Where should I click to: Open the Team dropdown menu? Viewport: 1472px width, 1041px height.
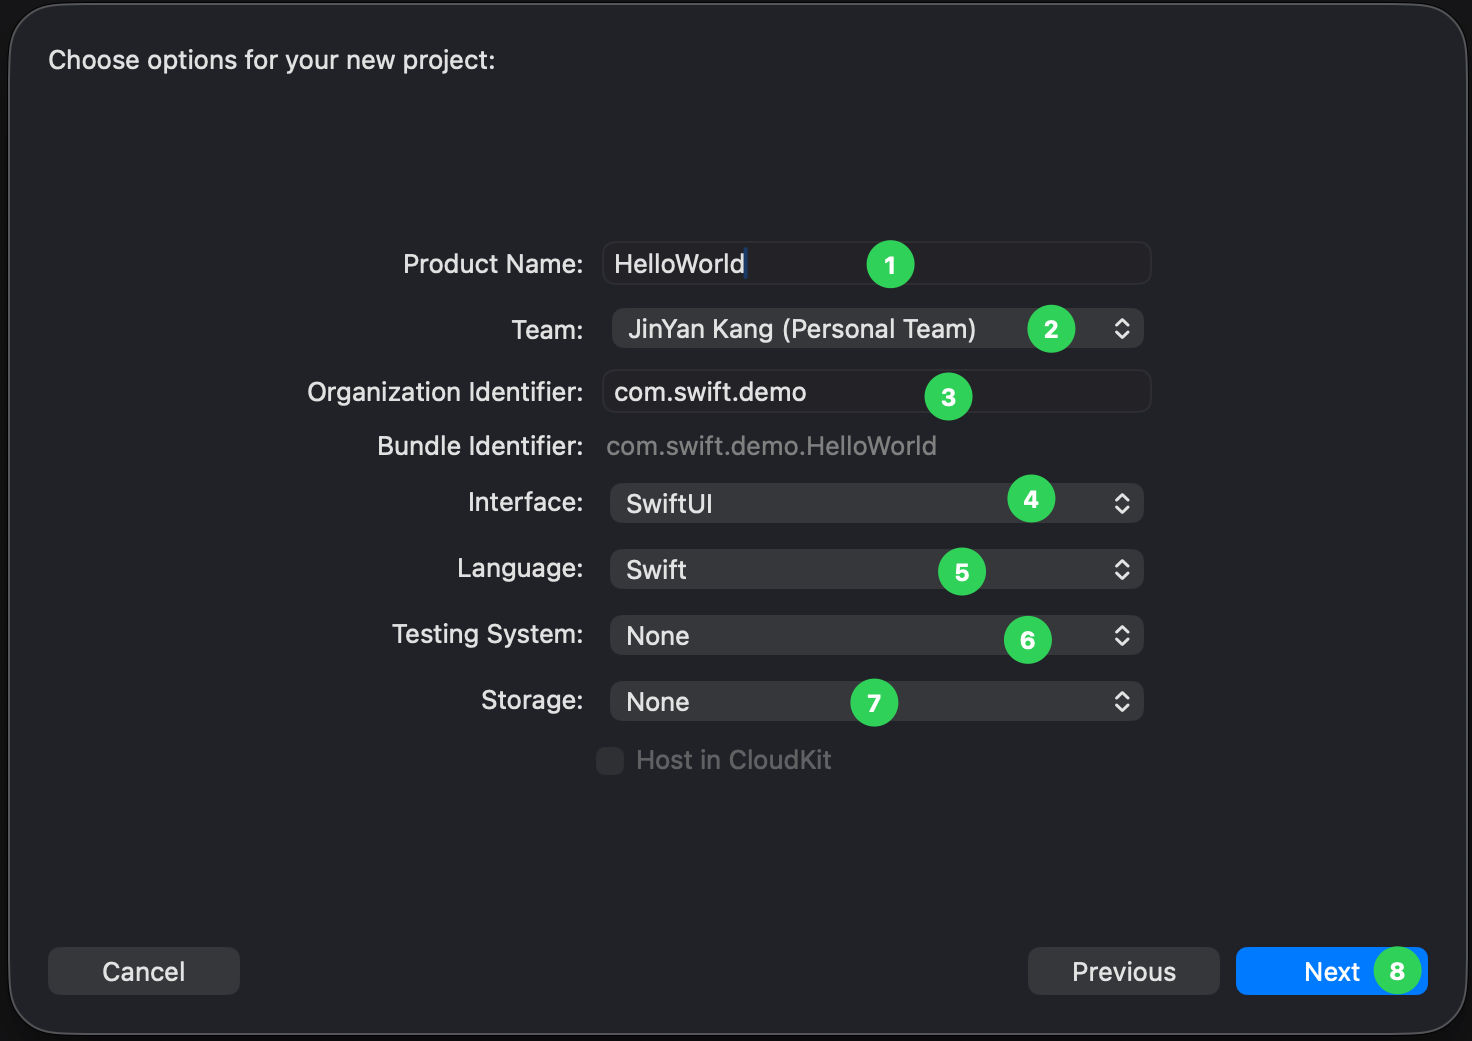tap(877, 329)
